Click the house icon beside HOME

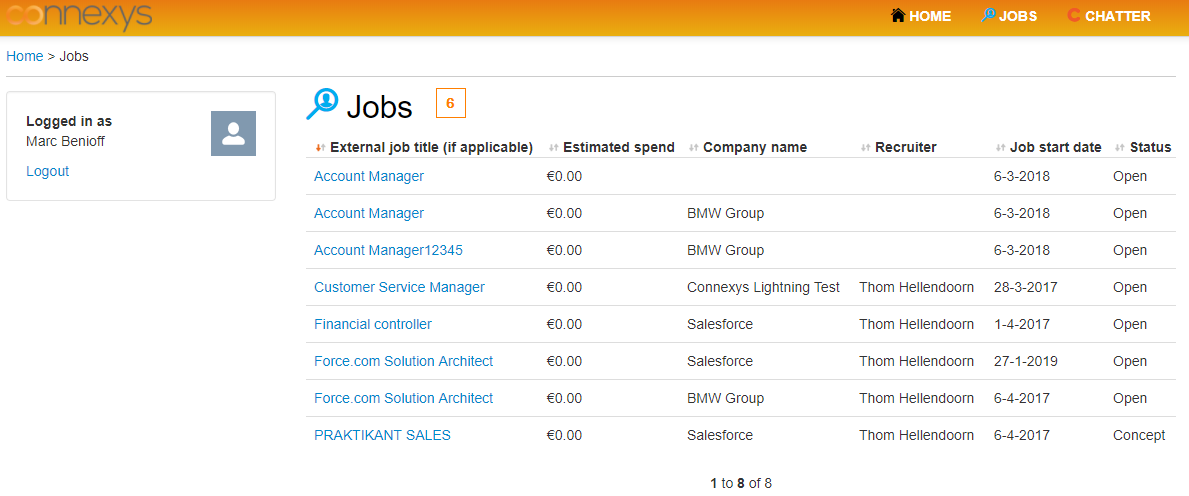[899, 15]
